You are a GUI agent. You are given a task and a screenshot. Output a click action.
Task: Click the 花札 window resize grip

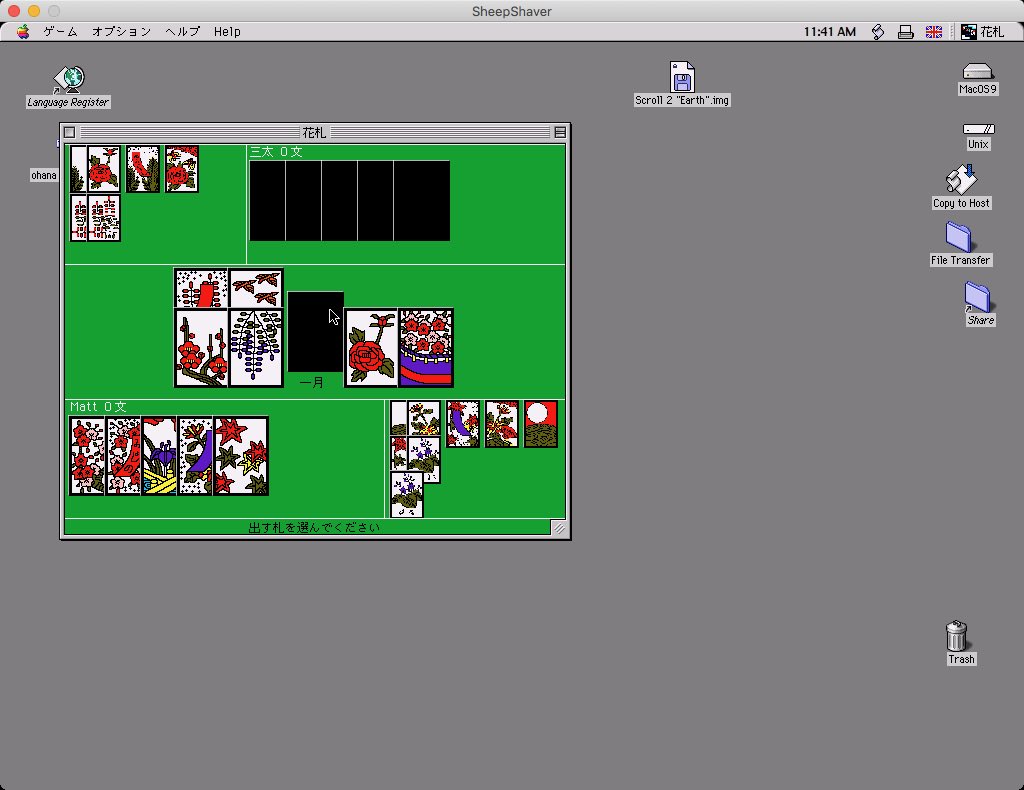point(559,528)
